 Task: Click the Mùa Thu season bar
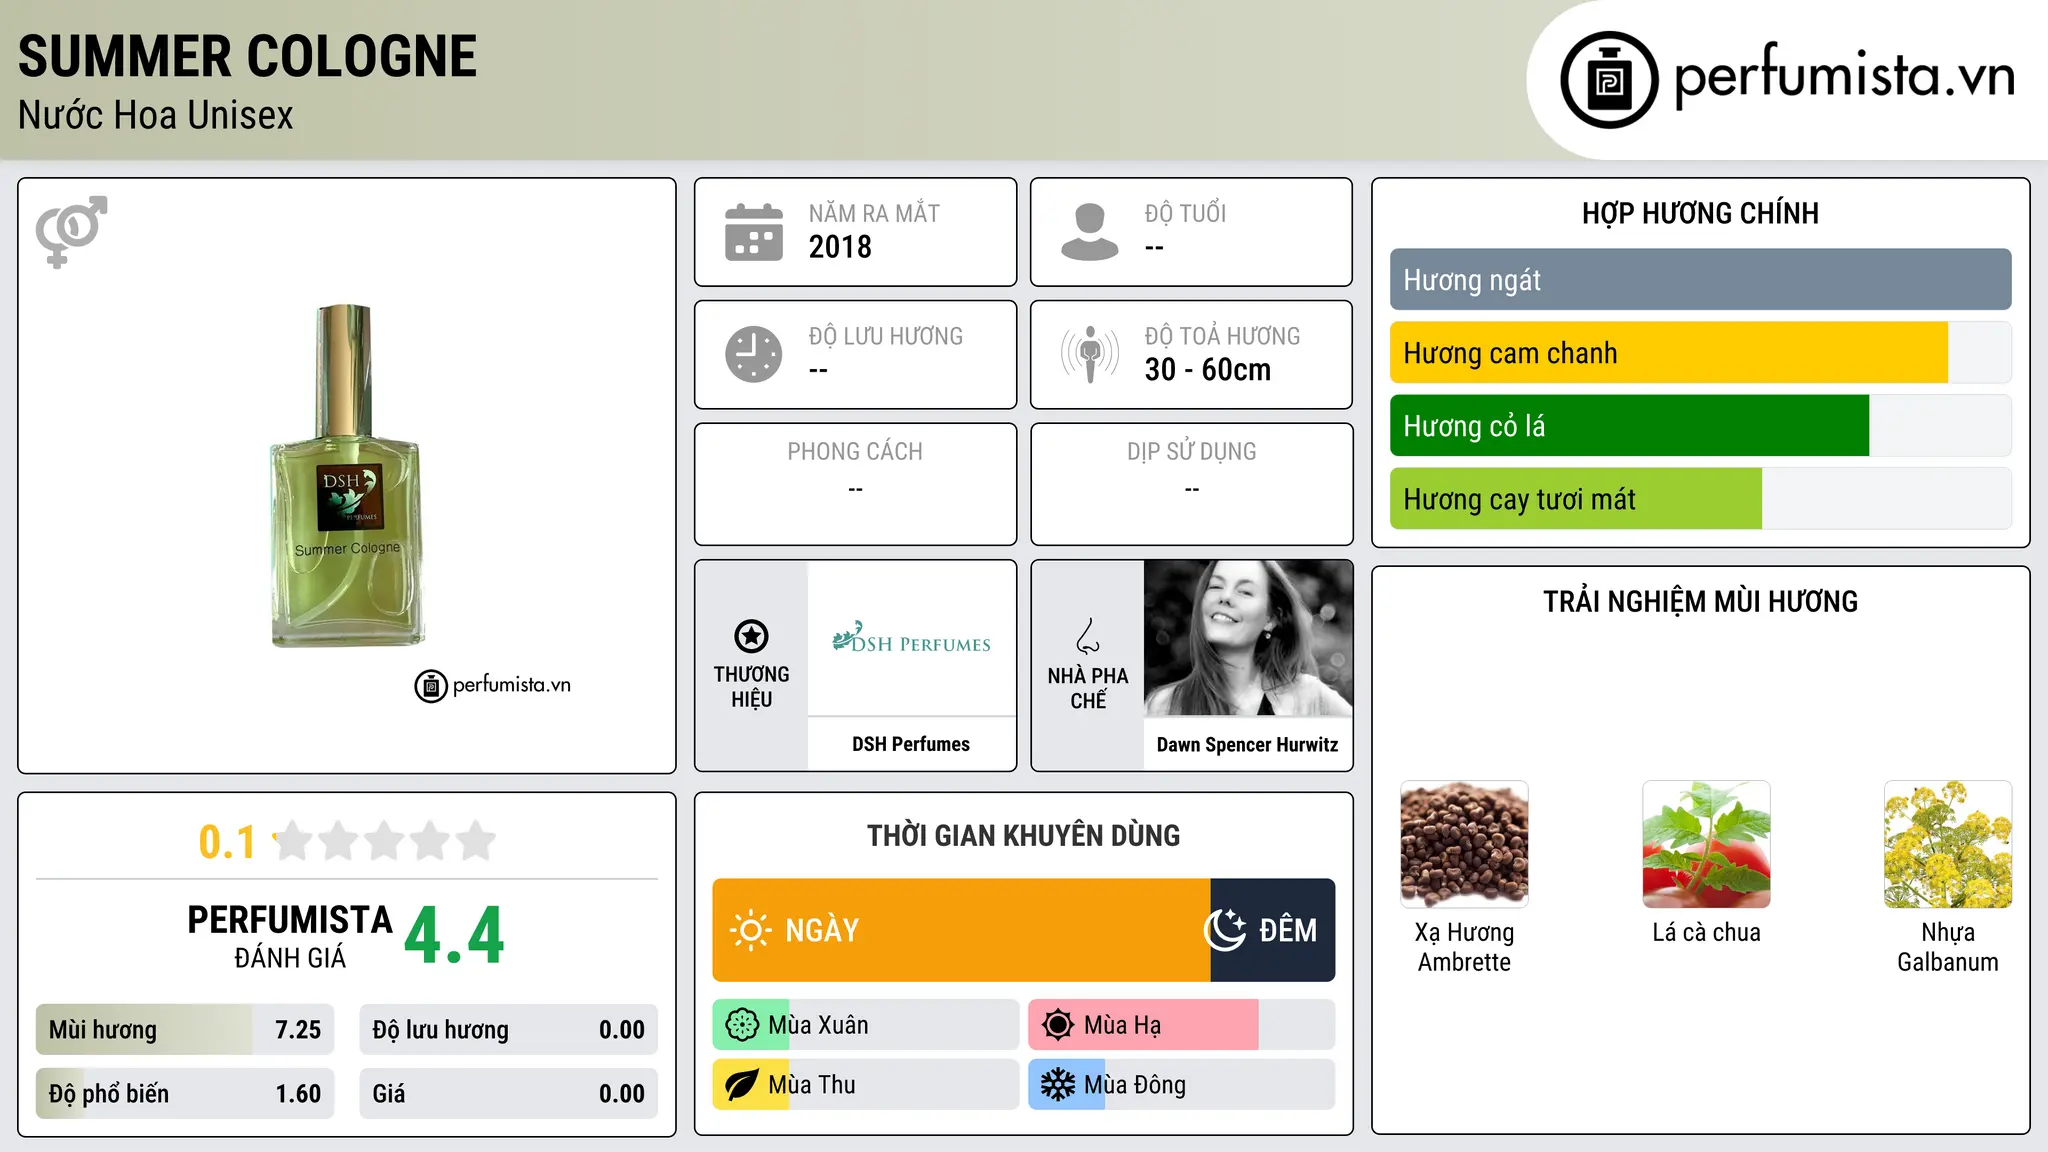[866, 1085]
